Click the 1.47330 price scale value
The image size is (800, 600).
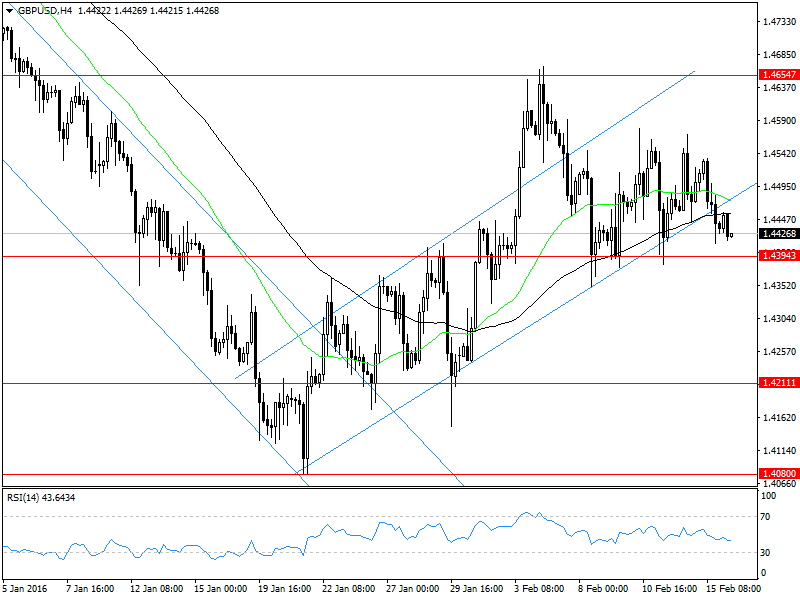click(x=780, y=22)
